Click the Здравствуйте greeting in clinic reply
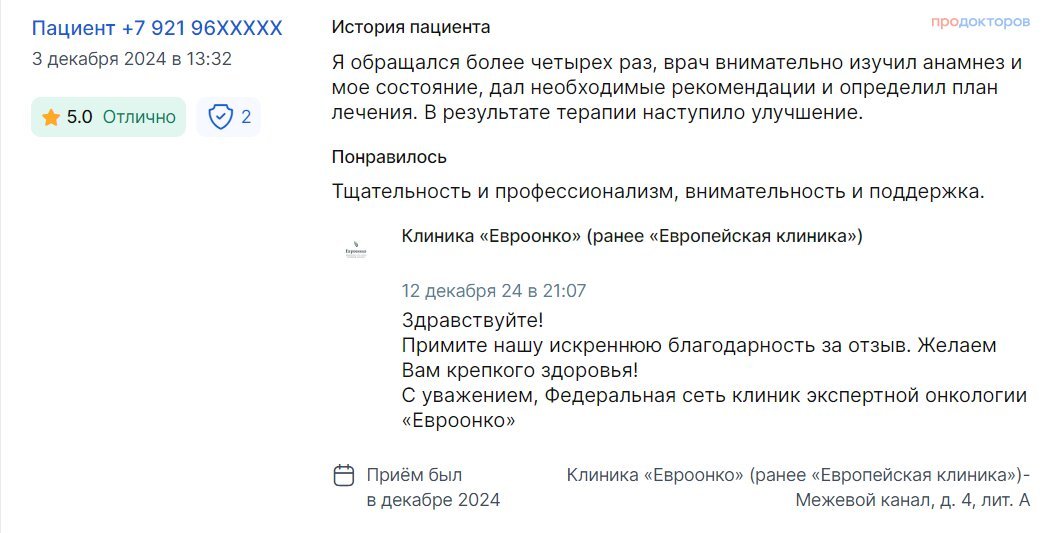This screenshot has height=533, width=1056. point(472,320)
